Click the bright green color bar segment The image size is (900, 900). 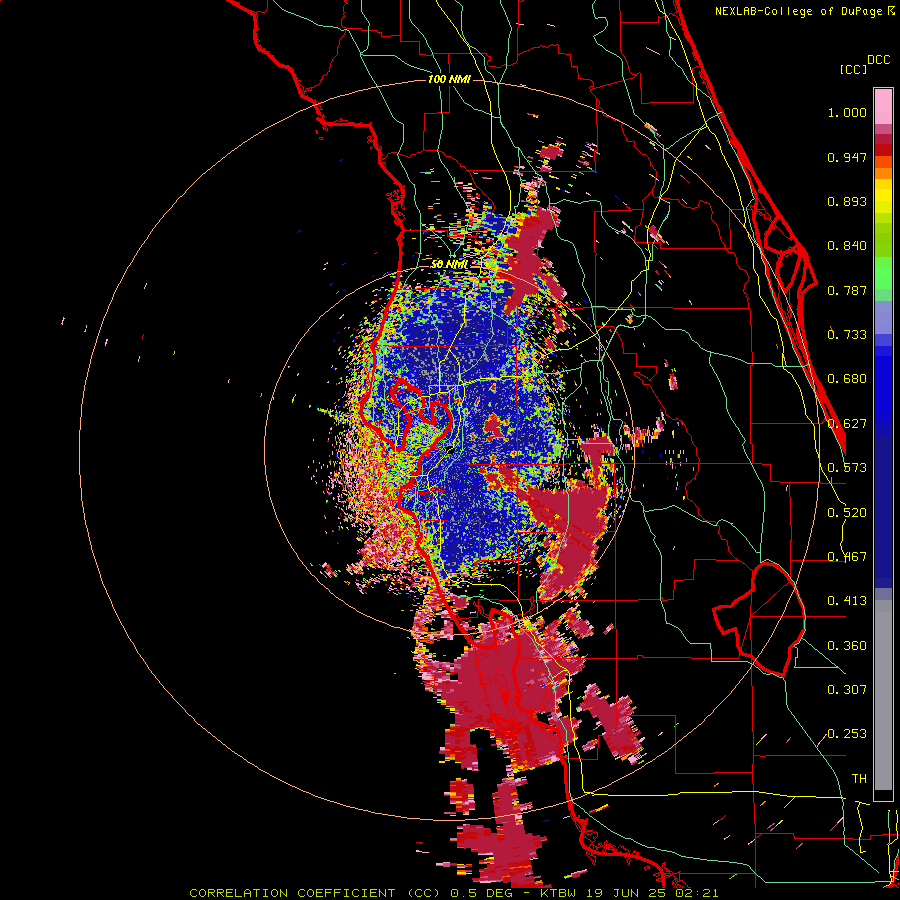pos(883,273)
